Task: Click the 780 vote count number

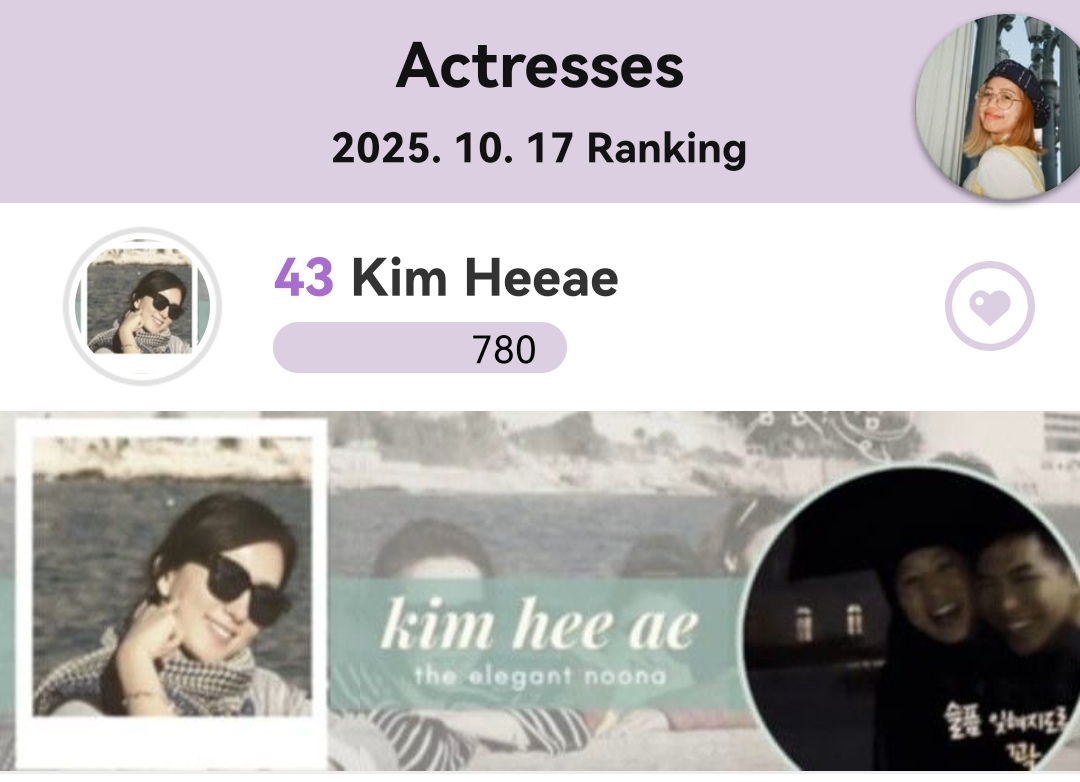Action: click(503, 349)
